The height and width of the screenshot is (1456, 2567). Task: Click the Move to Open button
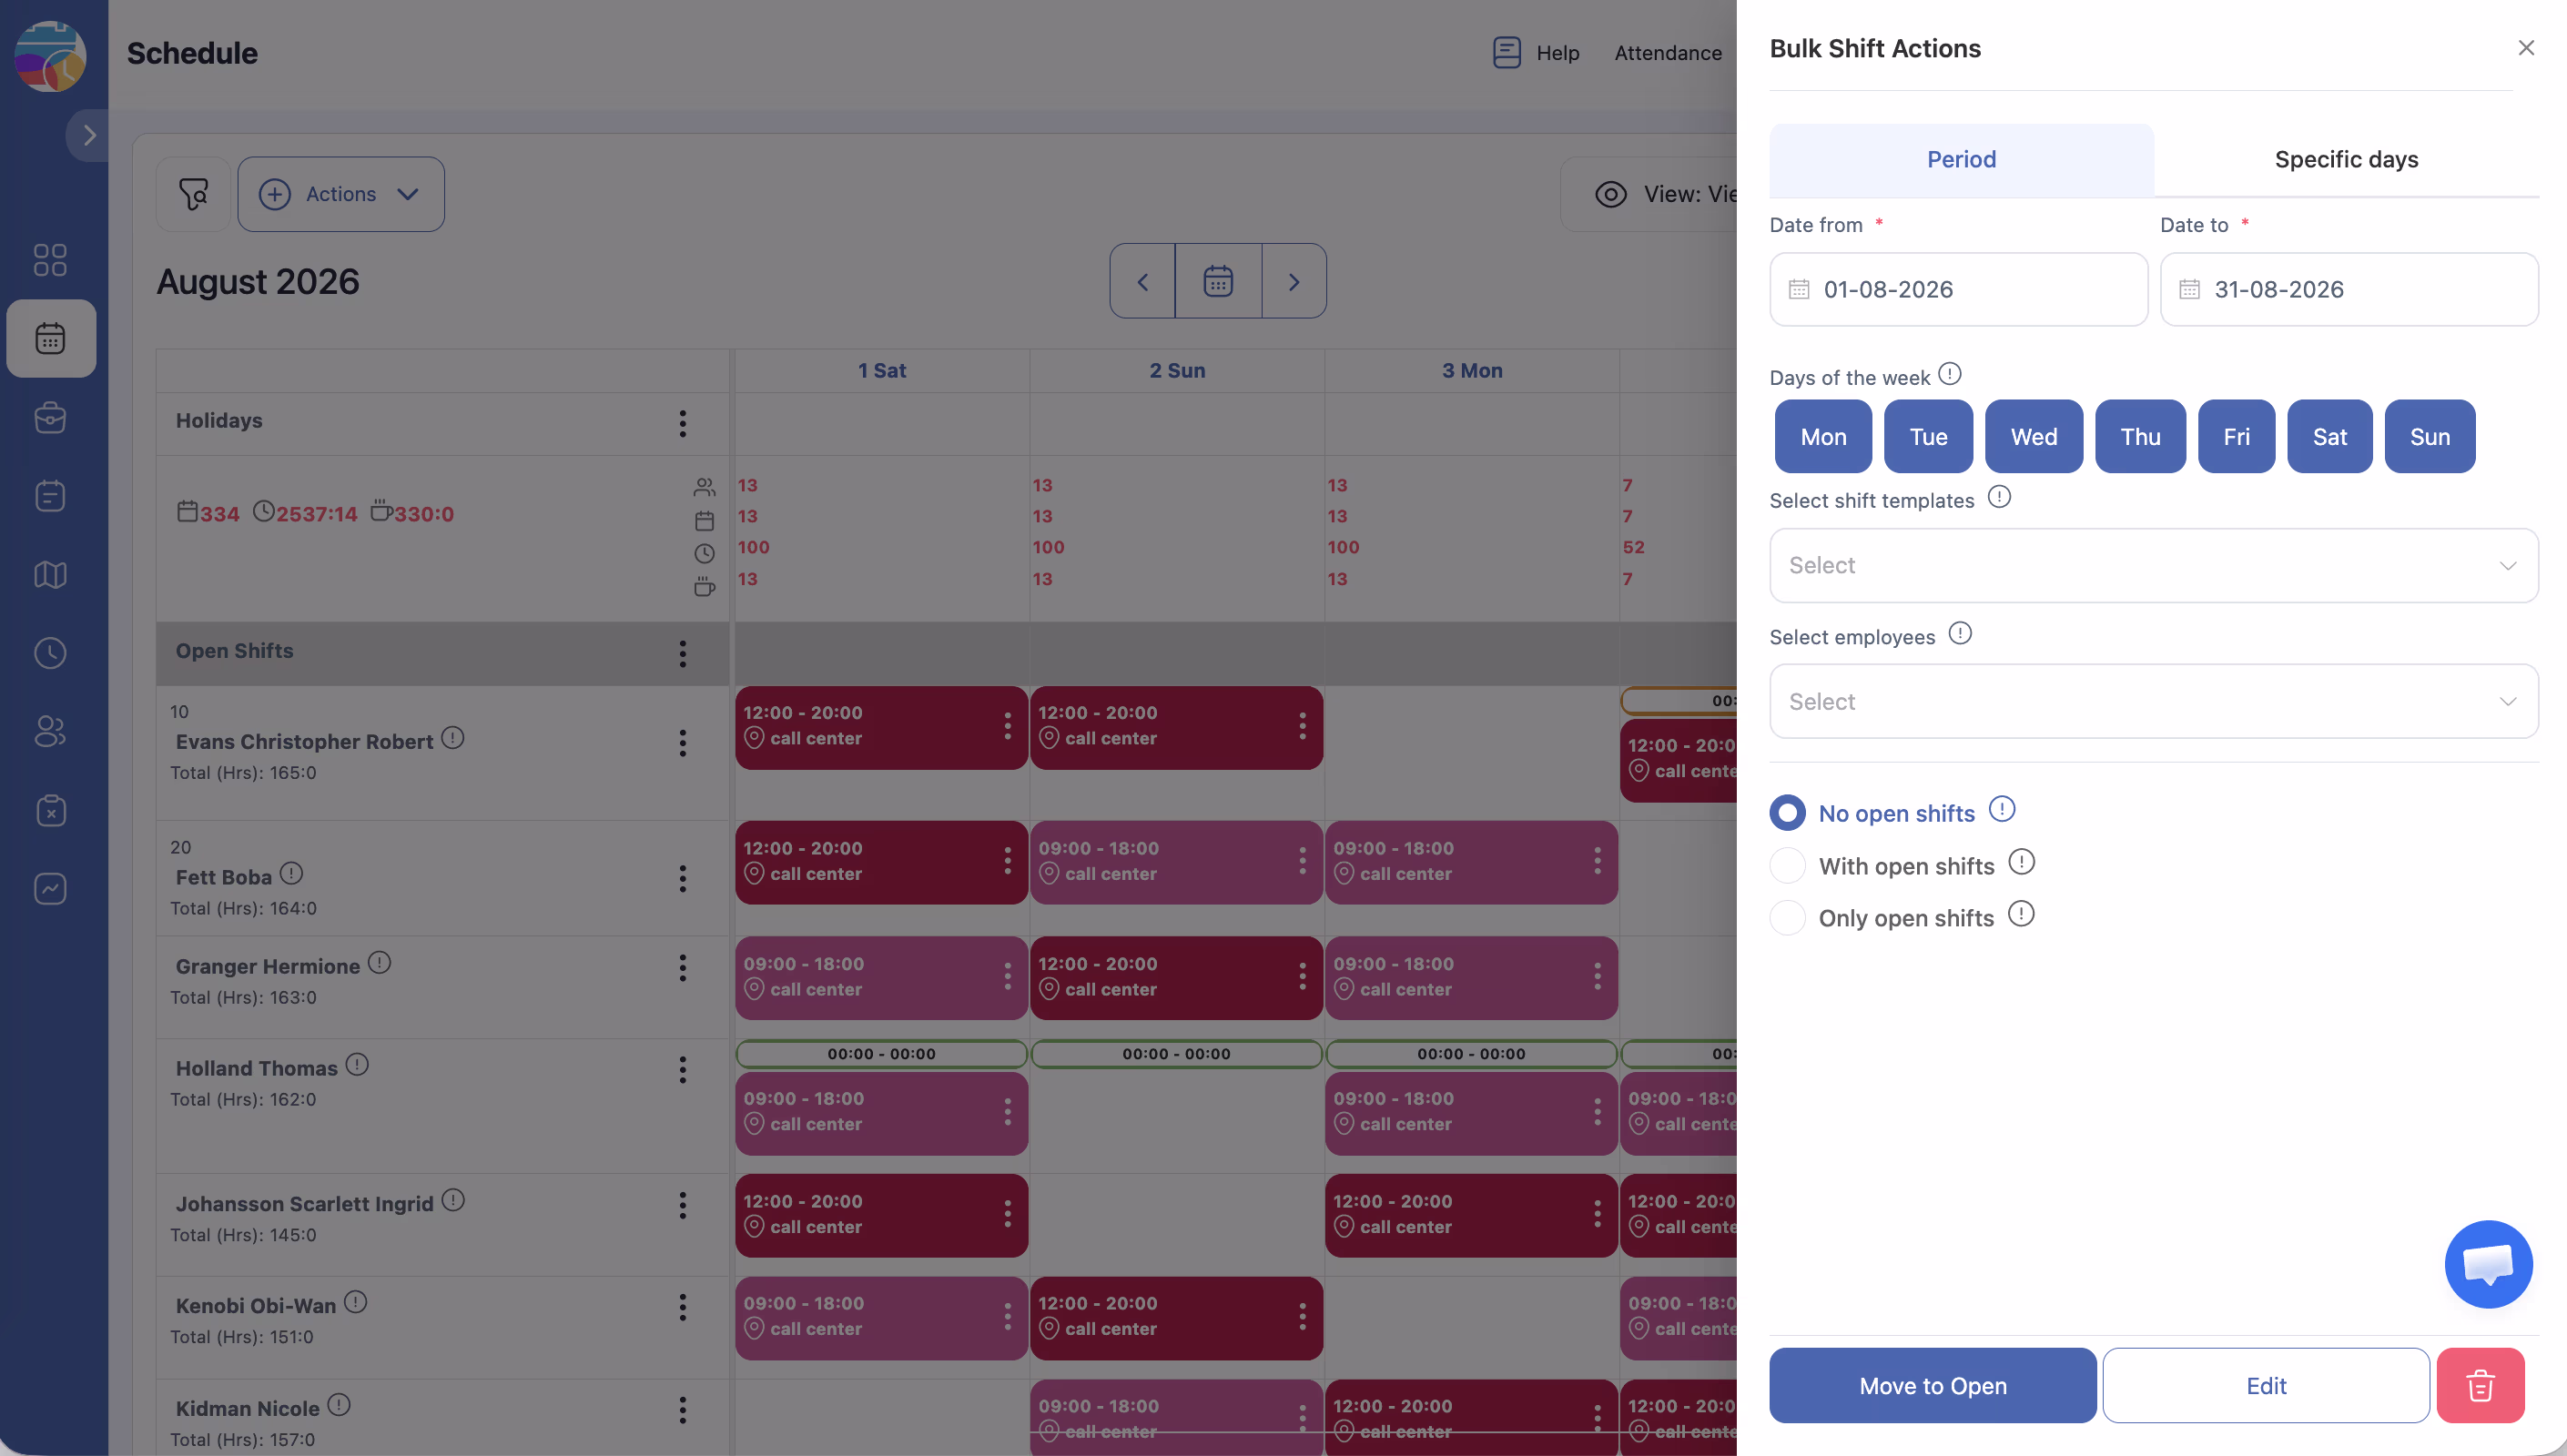tap(1932, 1385)
